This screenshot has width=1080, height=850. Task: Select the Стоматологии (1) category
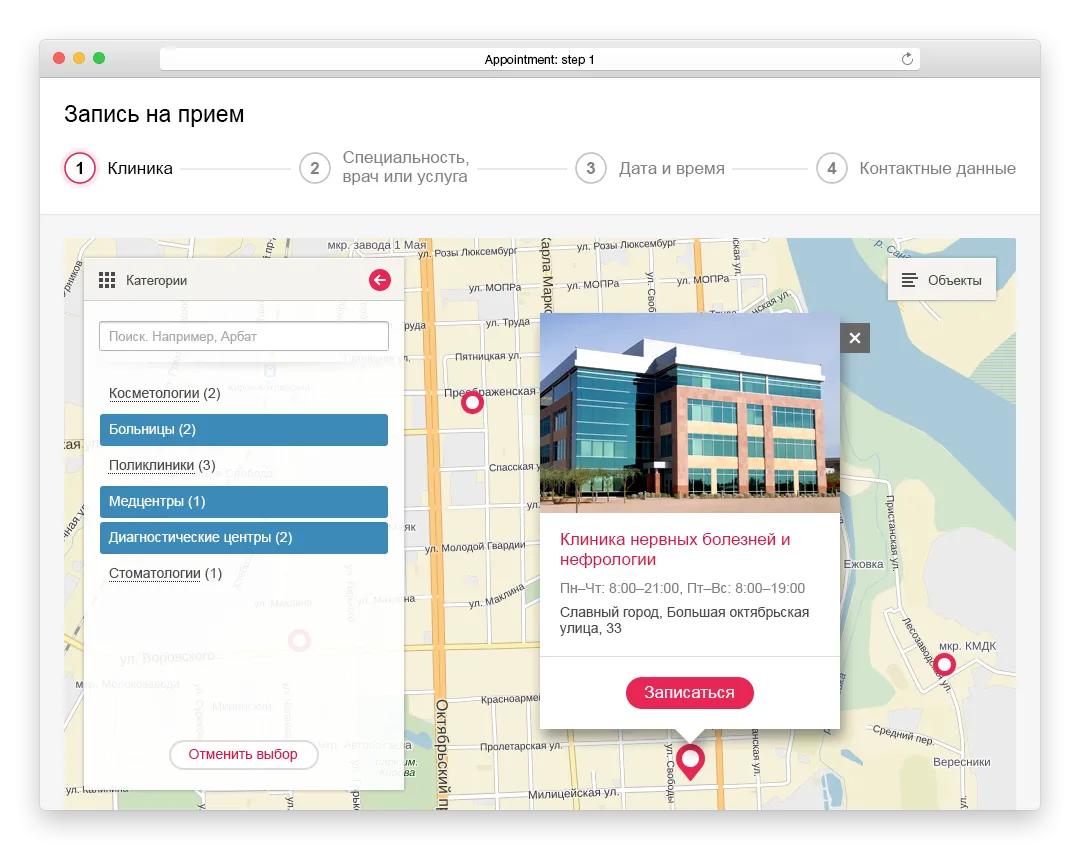165,574
